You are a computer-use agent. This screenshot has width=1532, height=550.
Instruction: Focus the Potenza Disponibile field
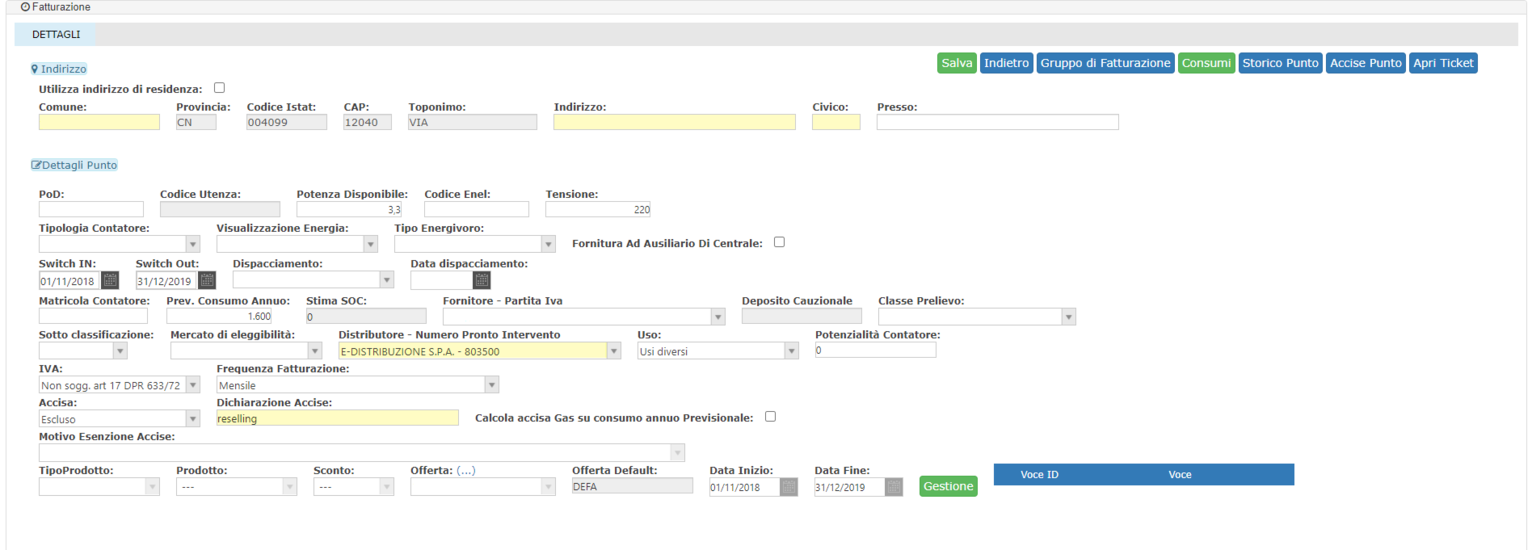[x=349, y=209]
